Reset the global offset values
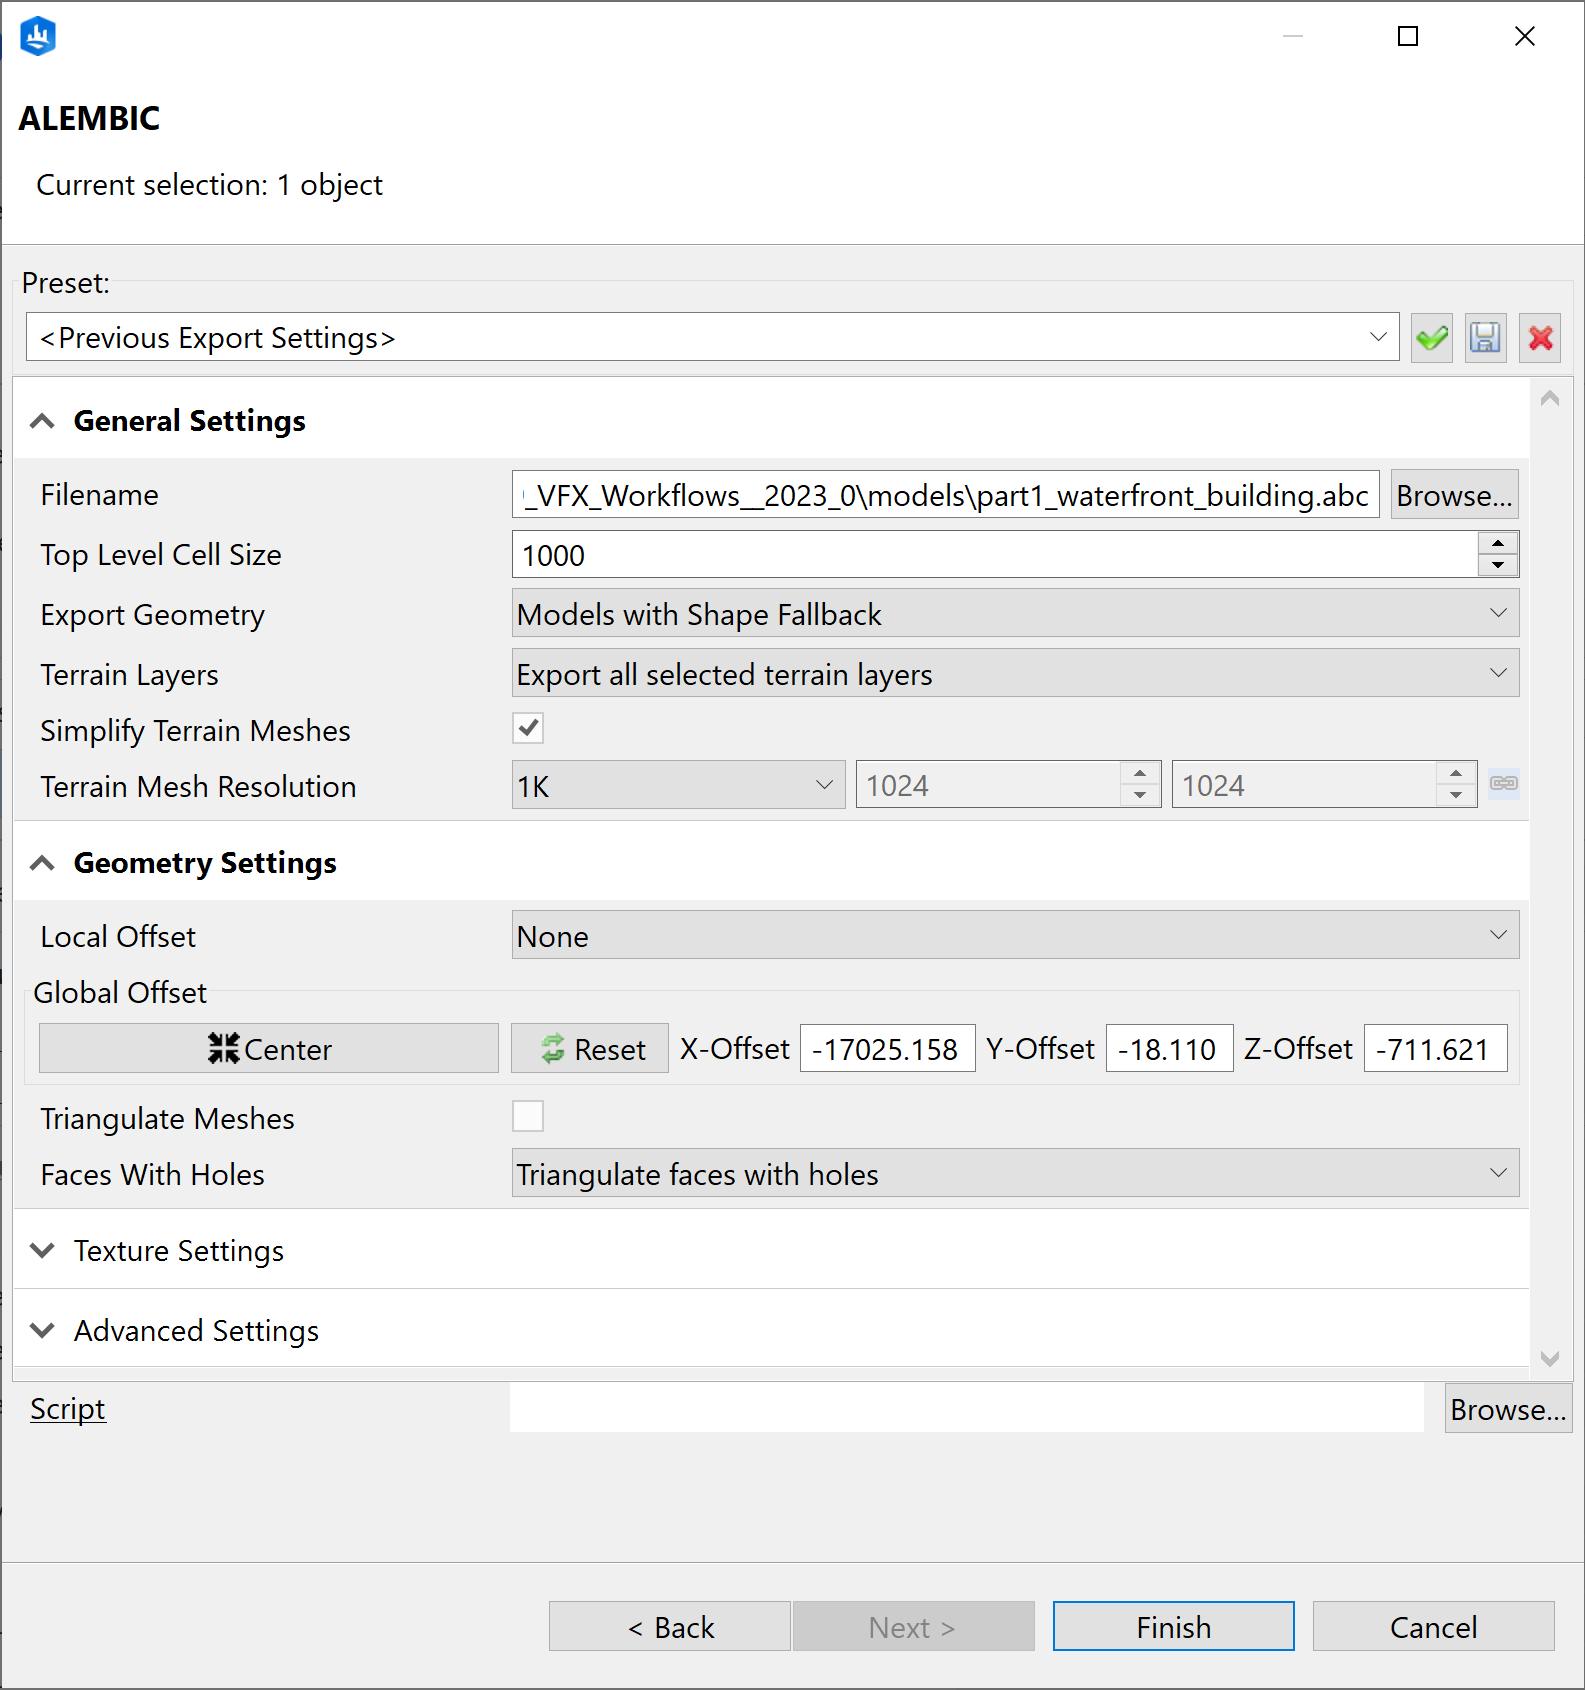 coord(590,1049)
